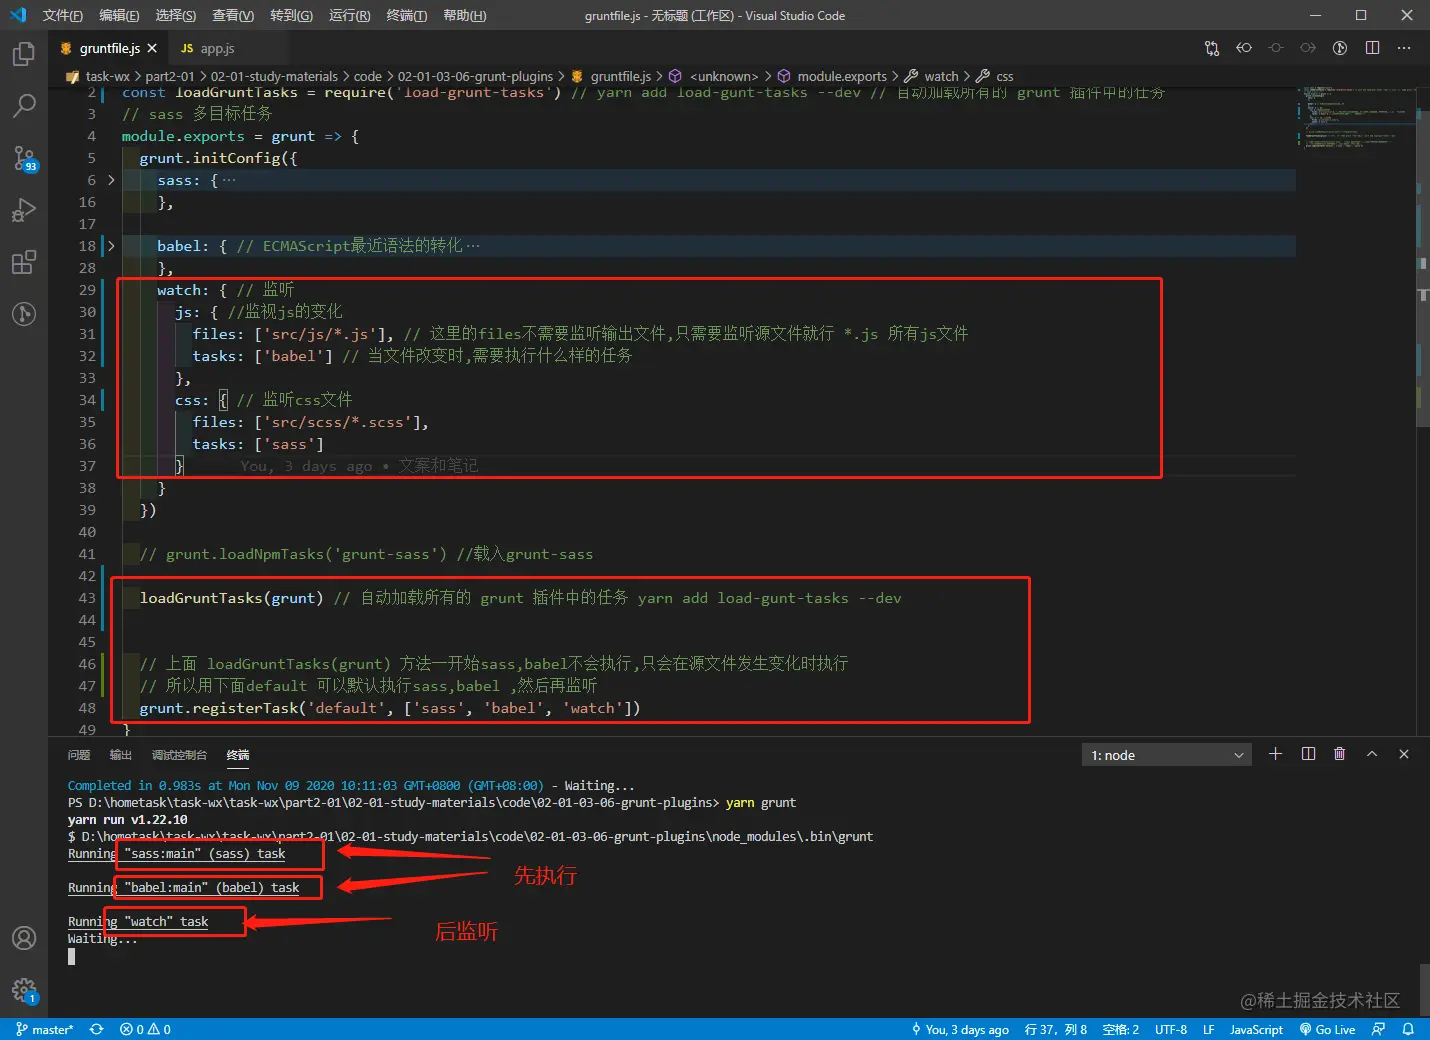1430x1040 pixels.
Task: Open changes with next revision icon
Action: pyautogui.click(x=1308, y=48)
